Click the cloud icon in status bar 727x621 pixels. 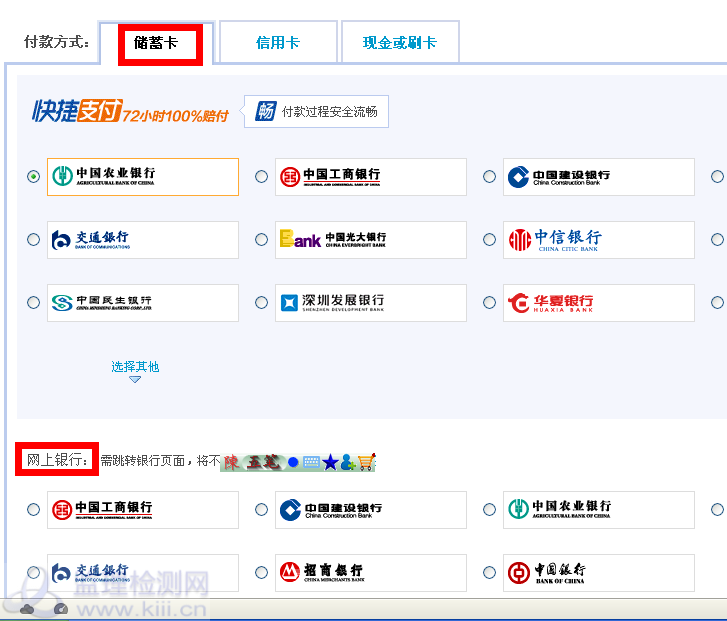tap(26, 608)
